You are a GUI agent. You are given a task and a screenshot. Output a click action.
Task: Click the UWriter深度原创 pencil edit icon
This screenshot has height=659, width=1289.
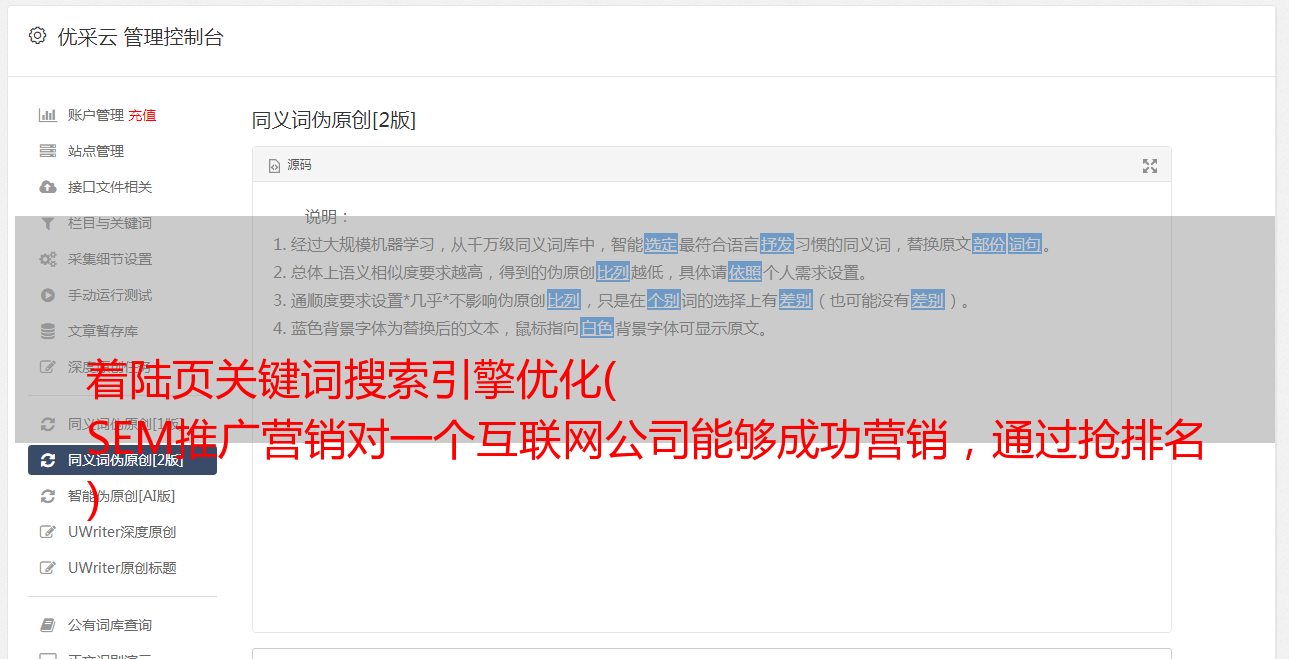[x=47, y=532]
